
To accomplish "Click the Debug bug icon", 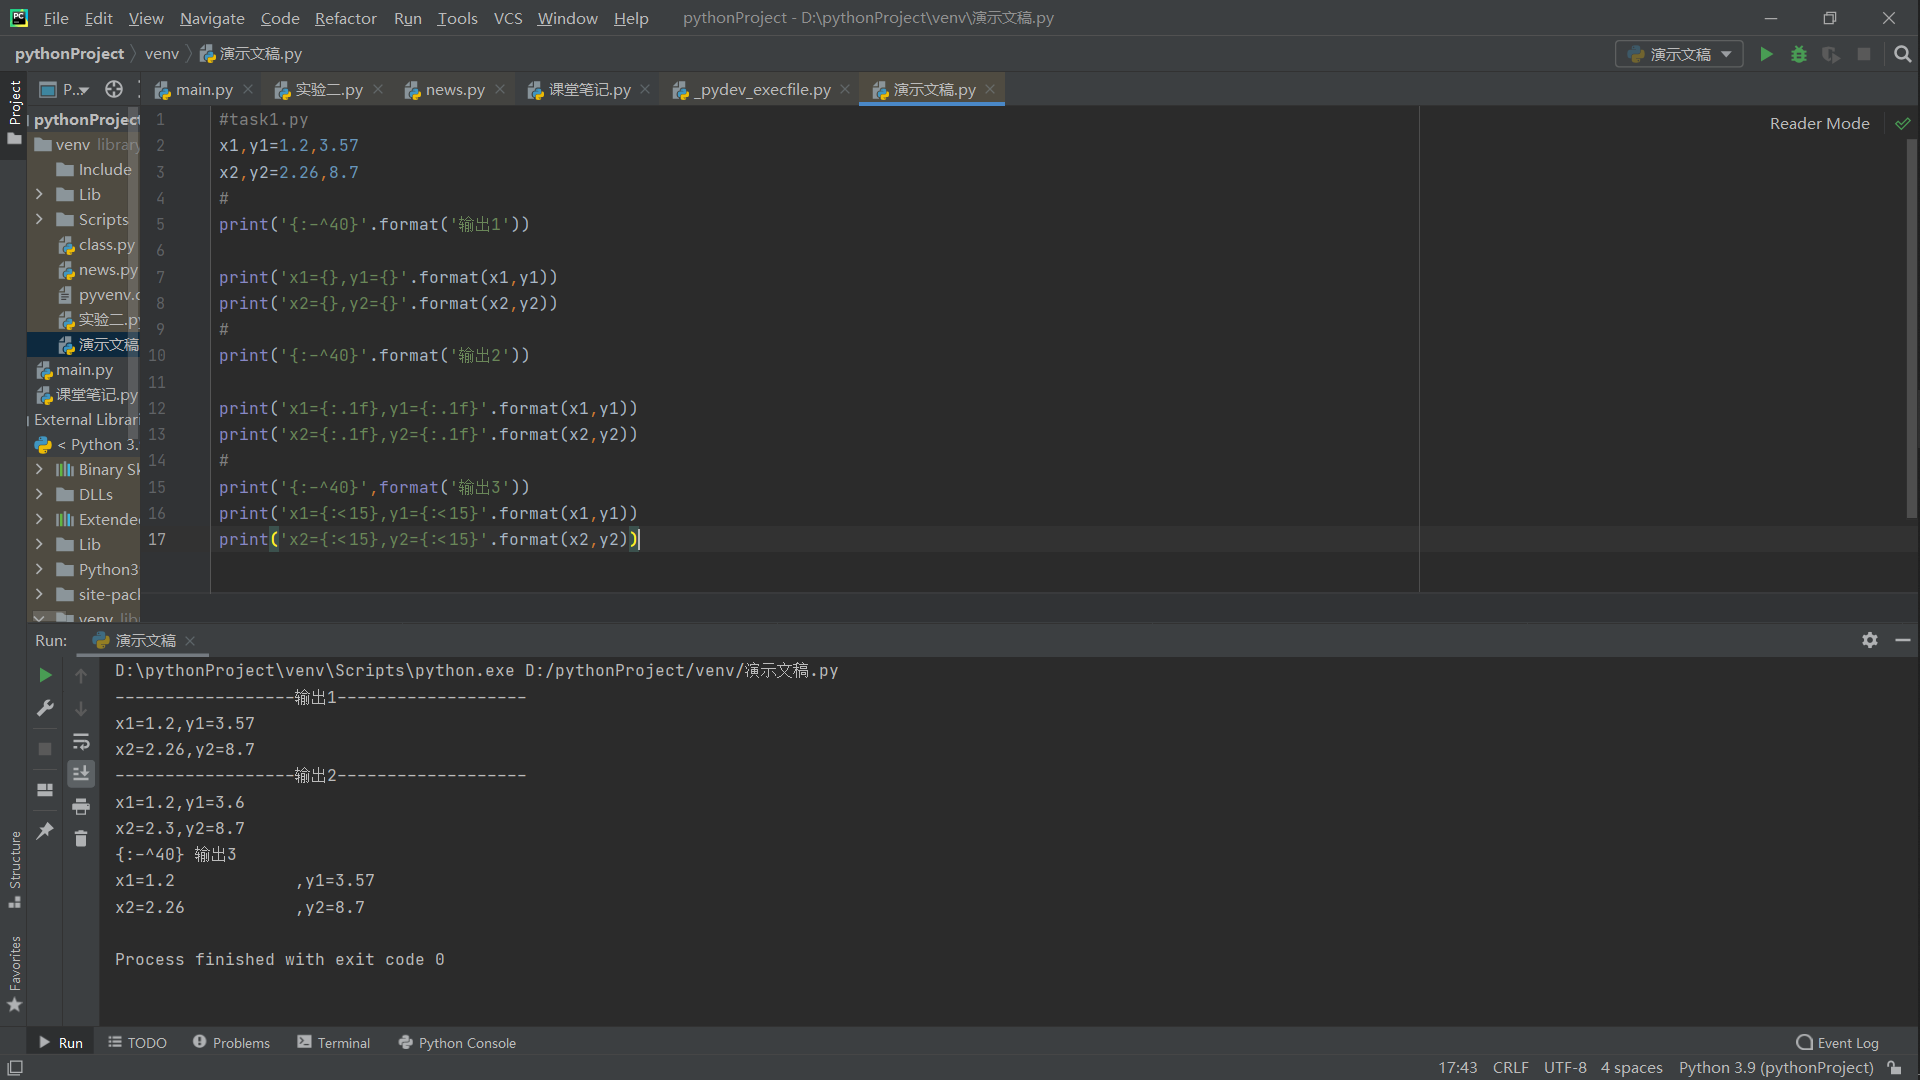I will (1799, 54).
